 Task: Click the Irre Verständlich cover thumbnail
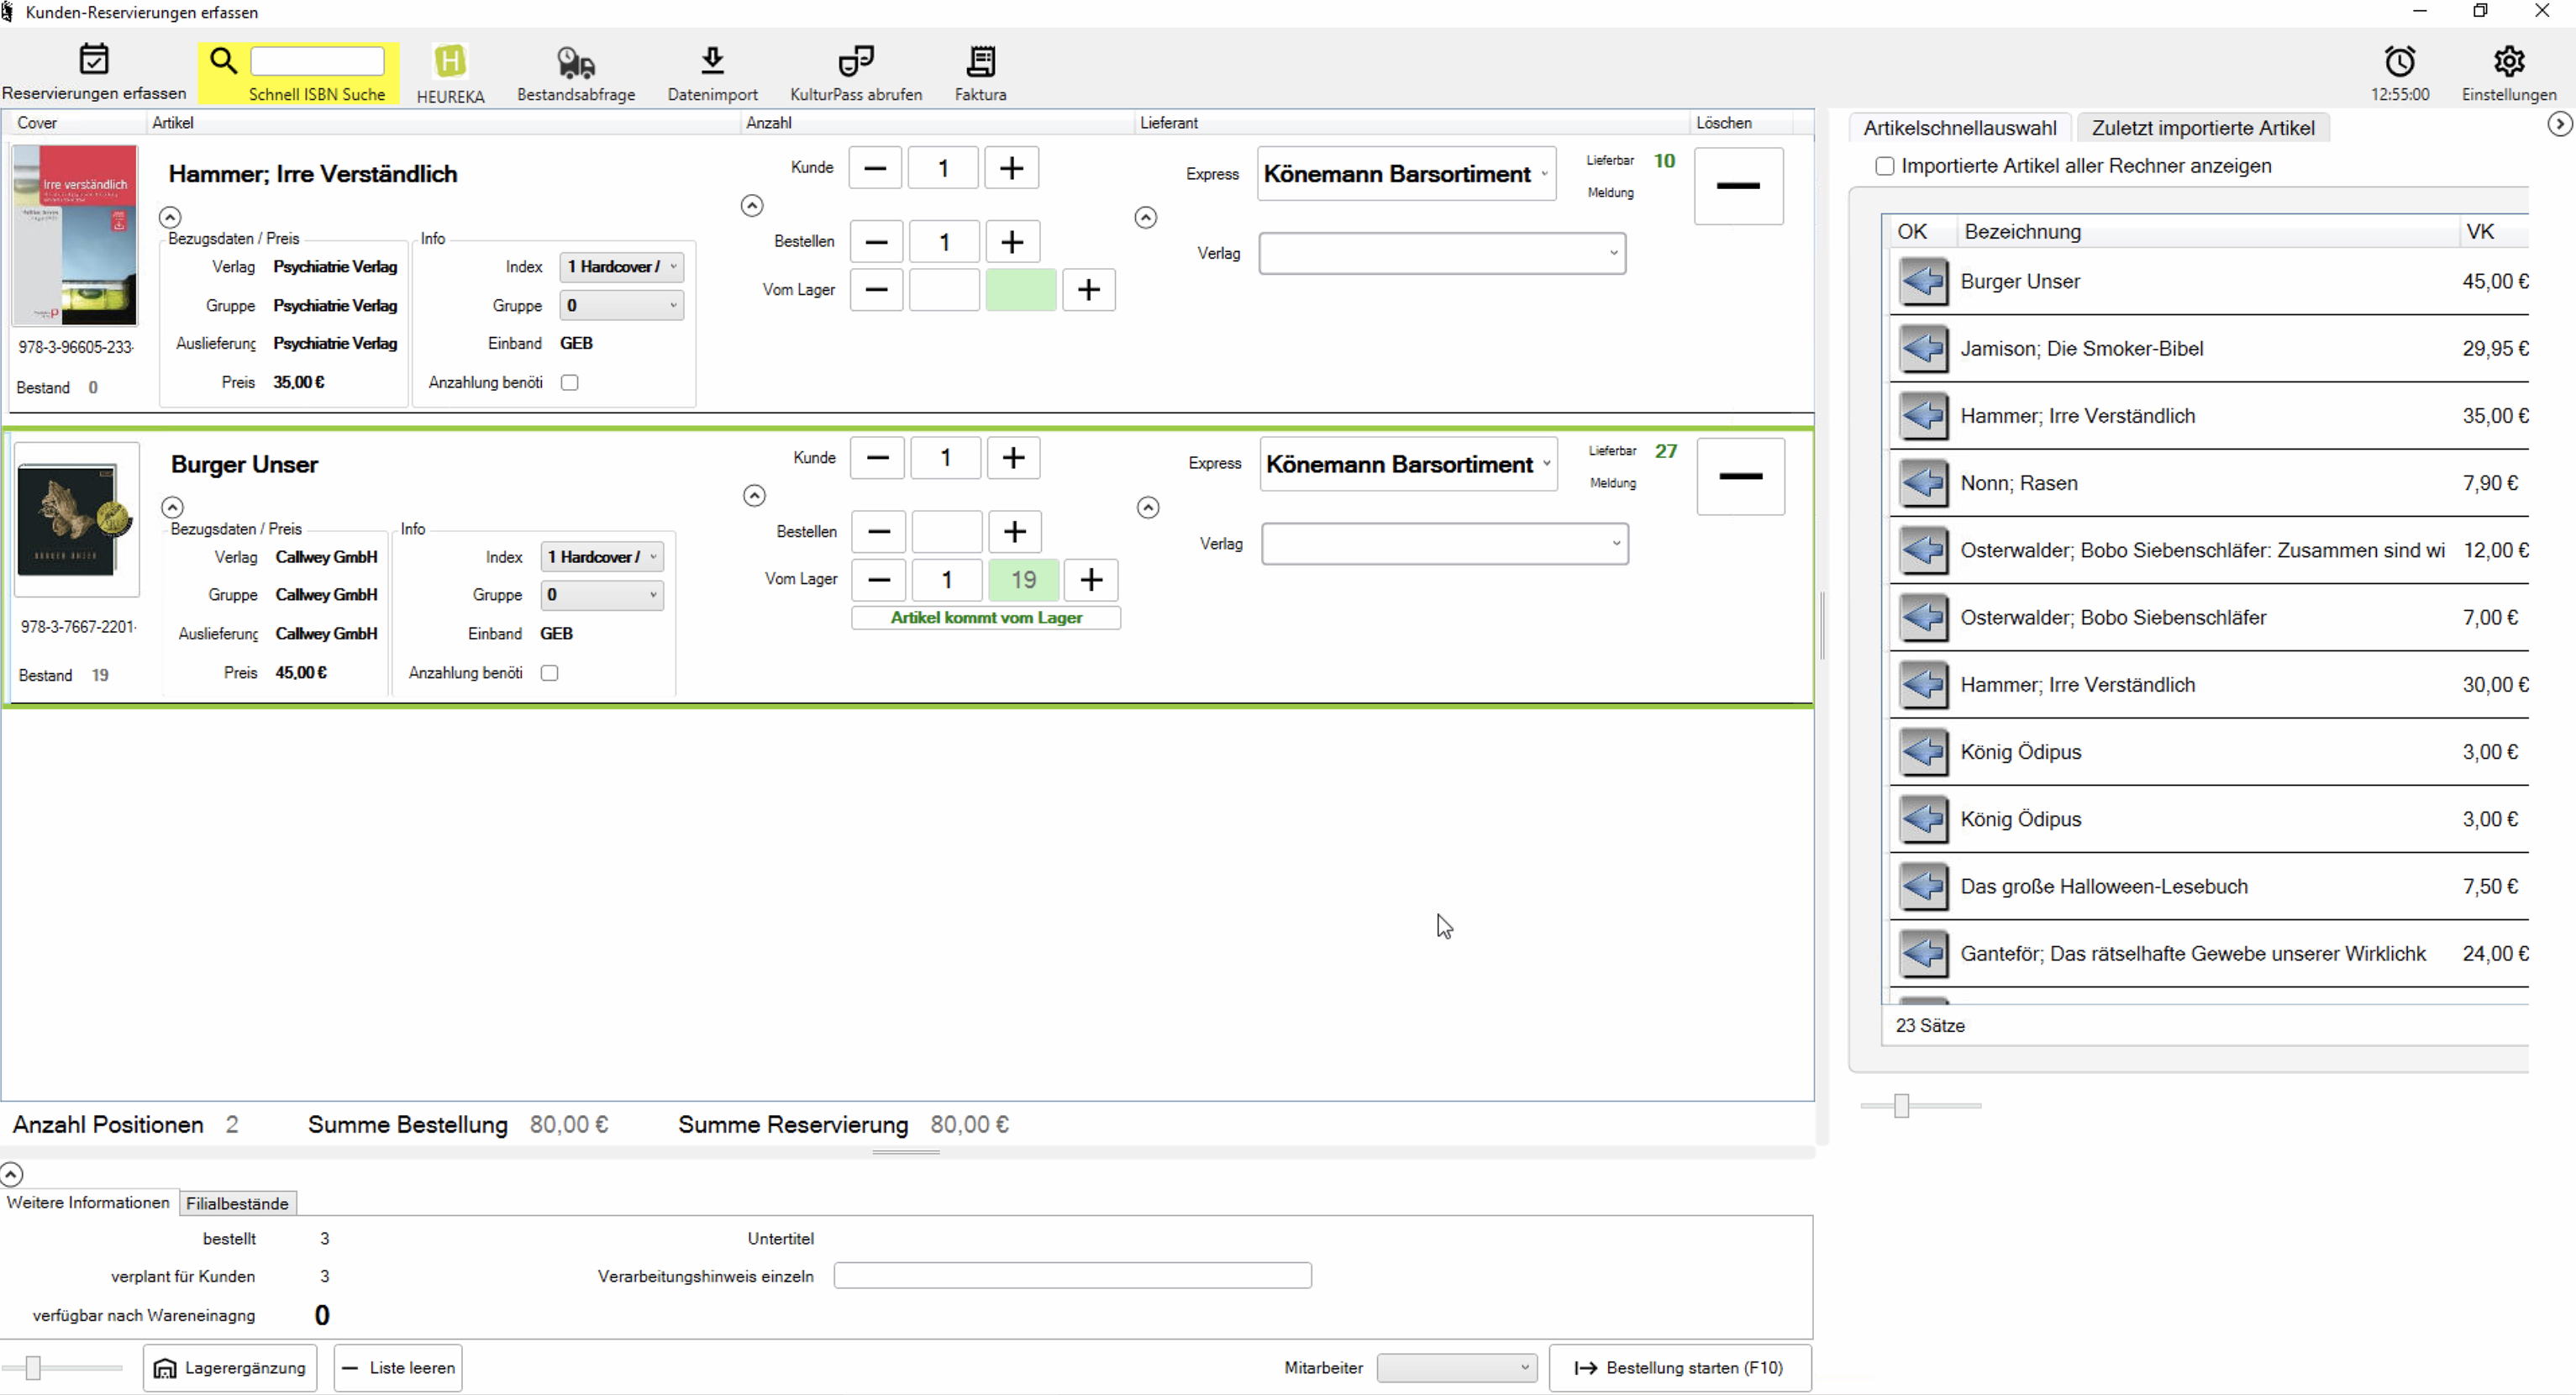coord(75,236)
